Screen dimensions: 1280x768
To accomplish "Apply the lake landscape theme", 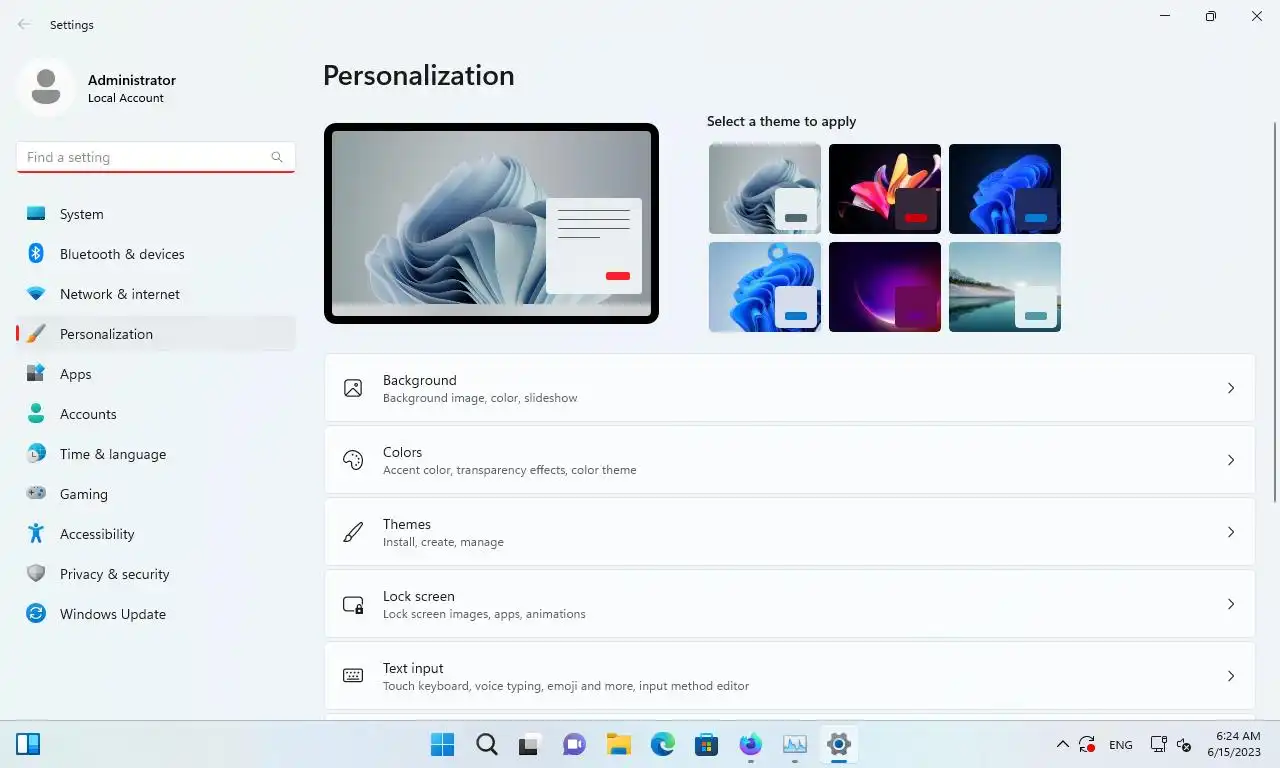I will point(1005,287).
